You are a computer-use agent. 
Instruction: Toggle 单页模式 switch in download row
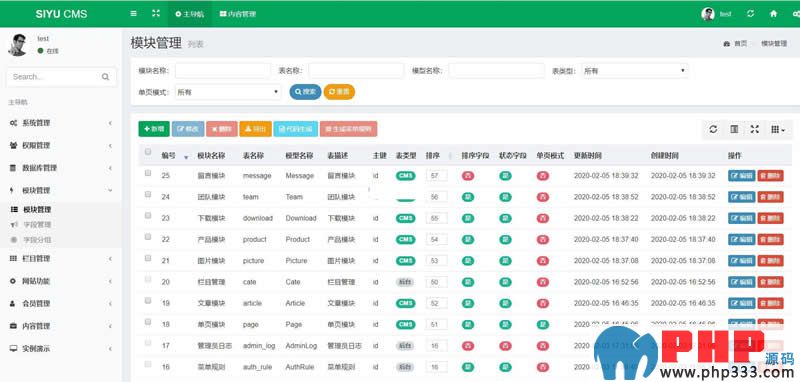pyautogui.click(x=542, y=218)
